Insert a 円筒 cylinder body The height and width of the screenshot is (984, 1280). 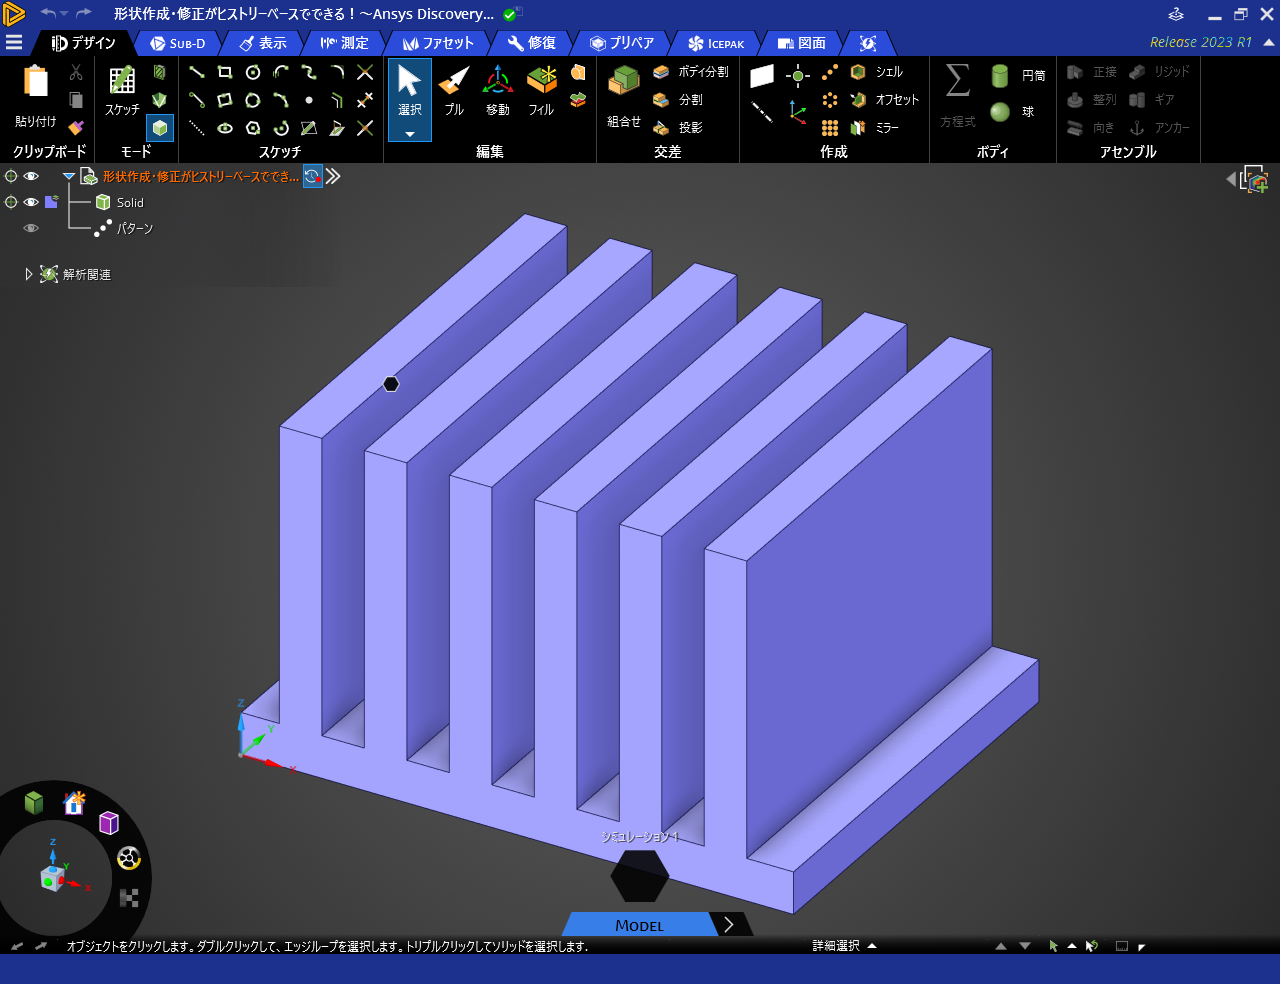click(1018, 76)
